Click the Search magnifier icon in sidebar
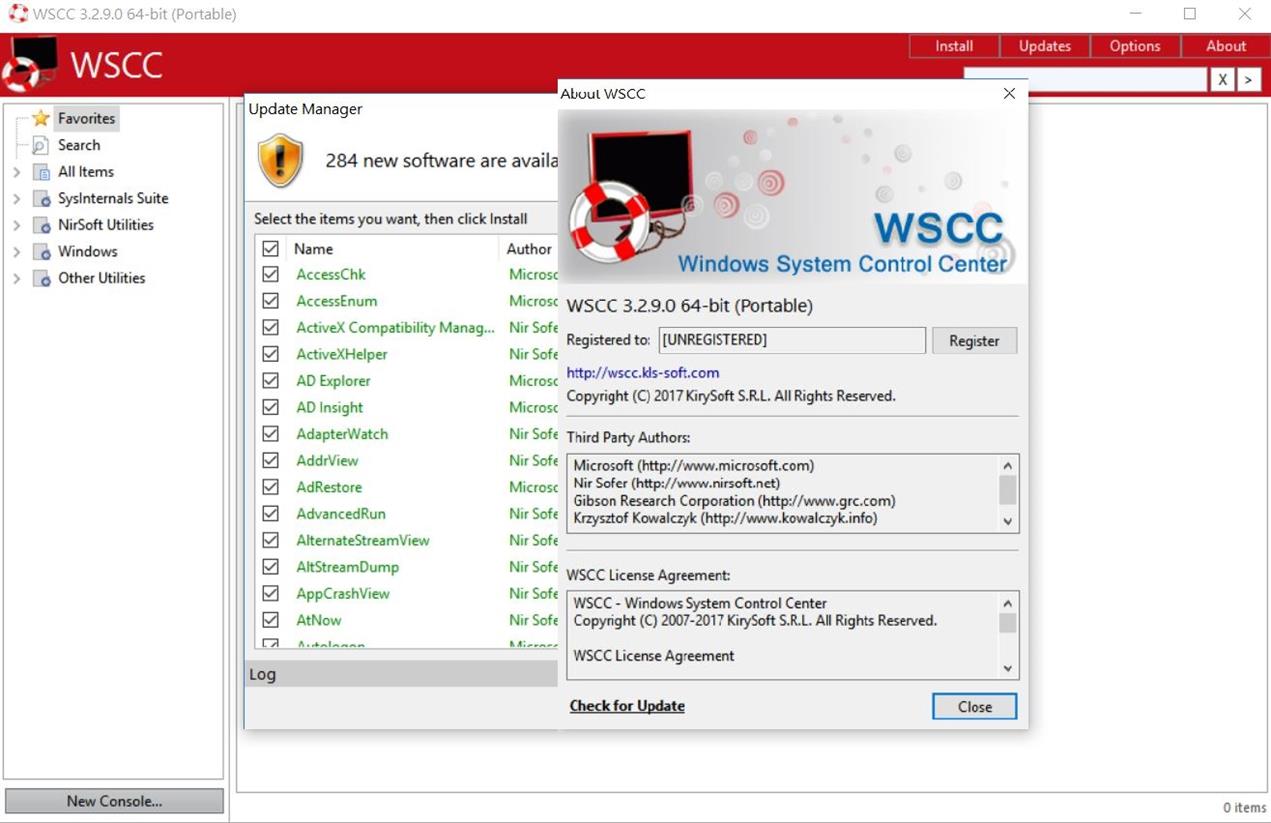This screenshot has width=1271, height=823. tap(41, 145)
